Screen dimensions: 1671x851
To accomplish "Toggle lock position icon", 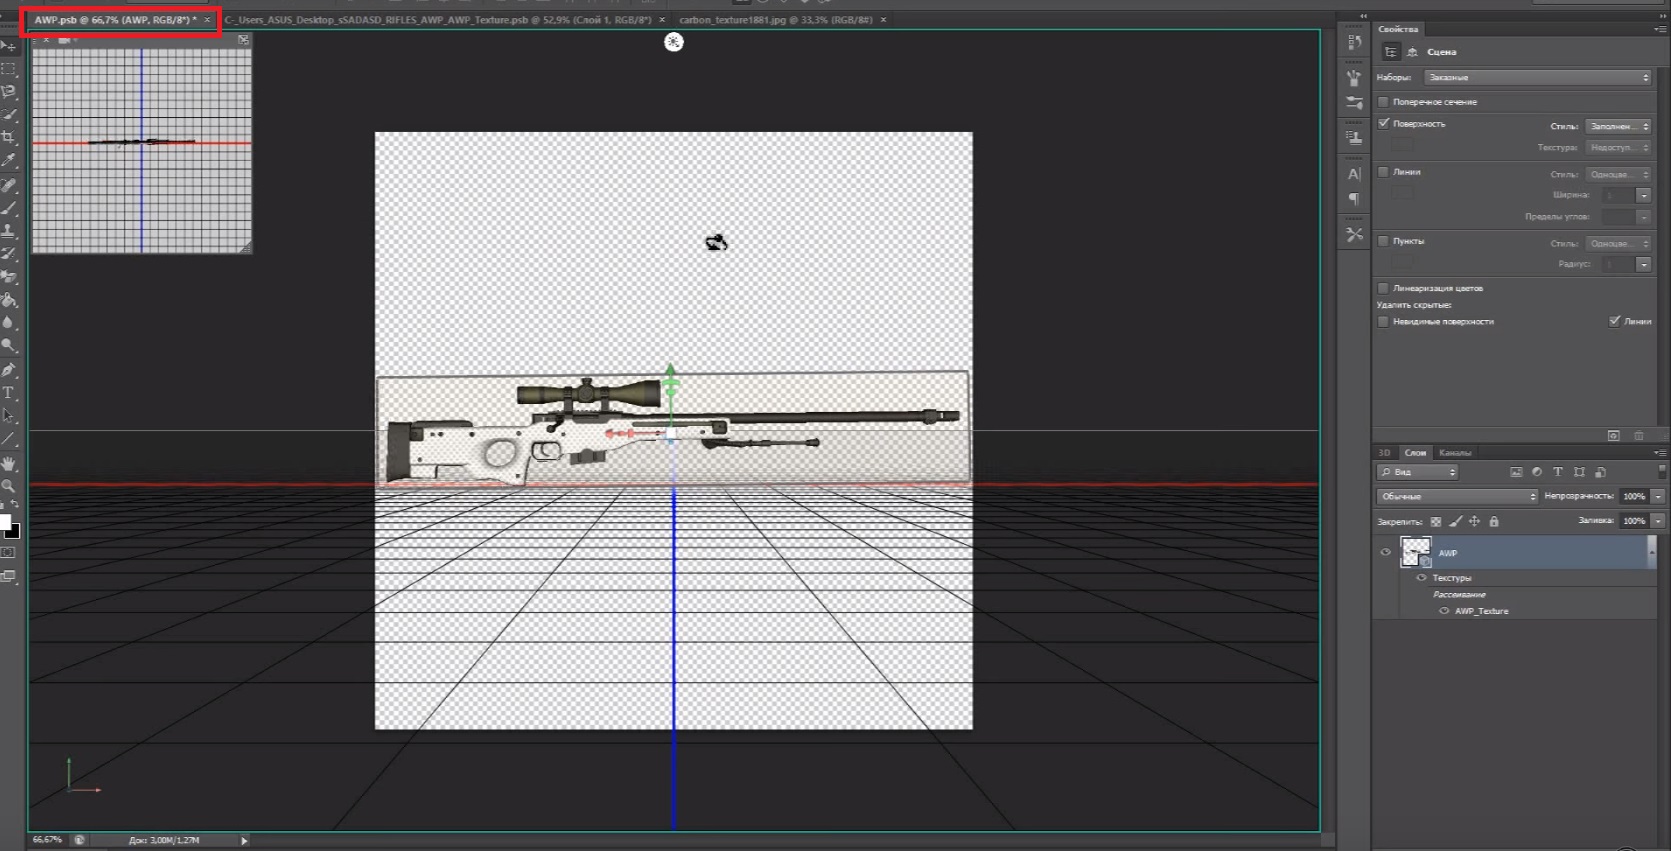I will (1474, 521).
